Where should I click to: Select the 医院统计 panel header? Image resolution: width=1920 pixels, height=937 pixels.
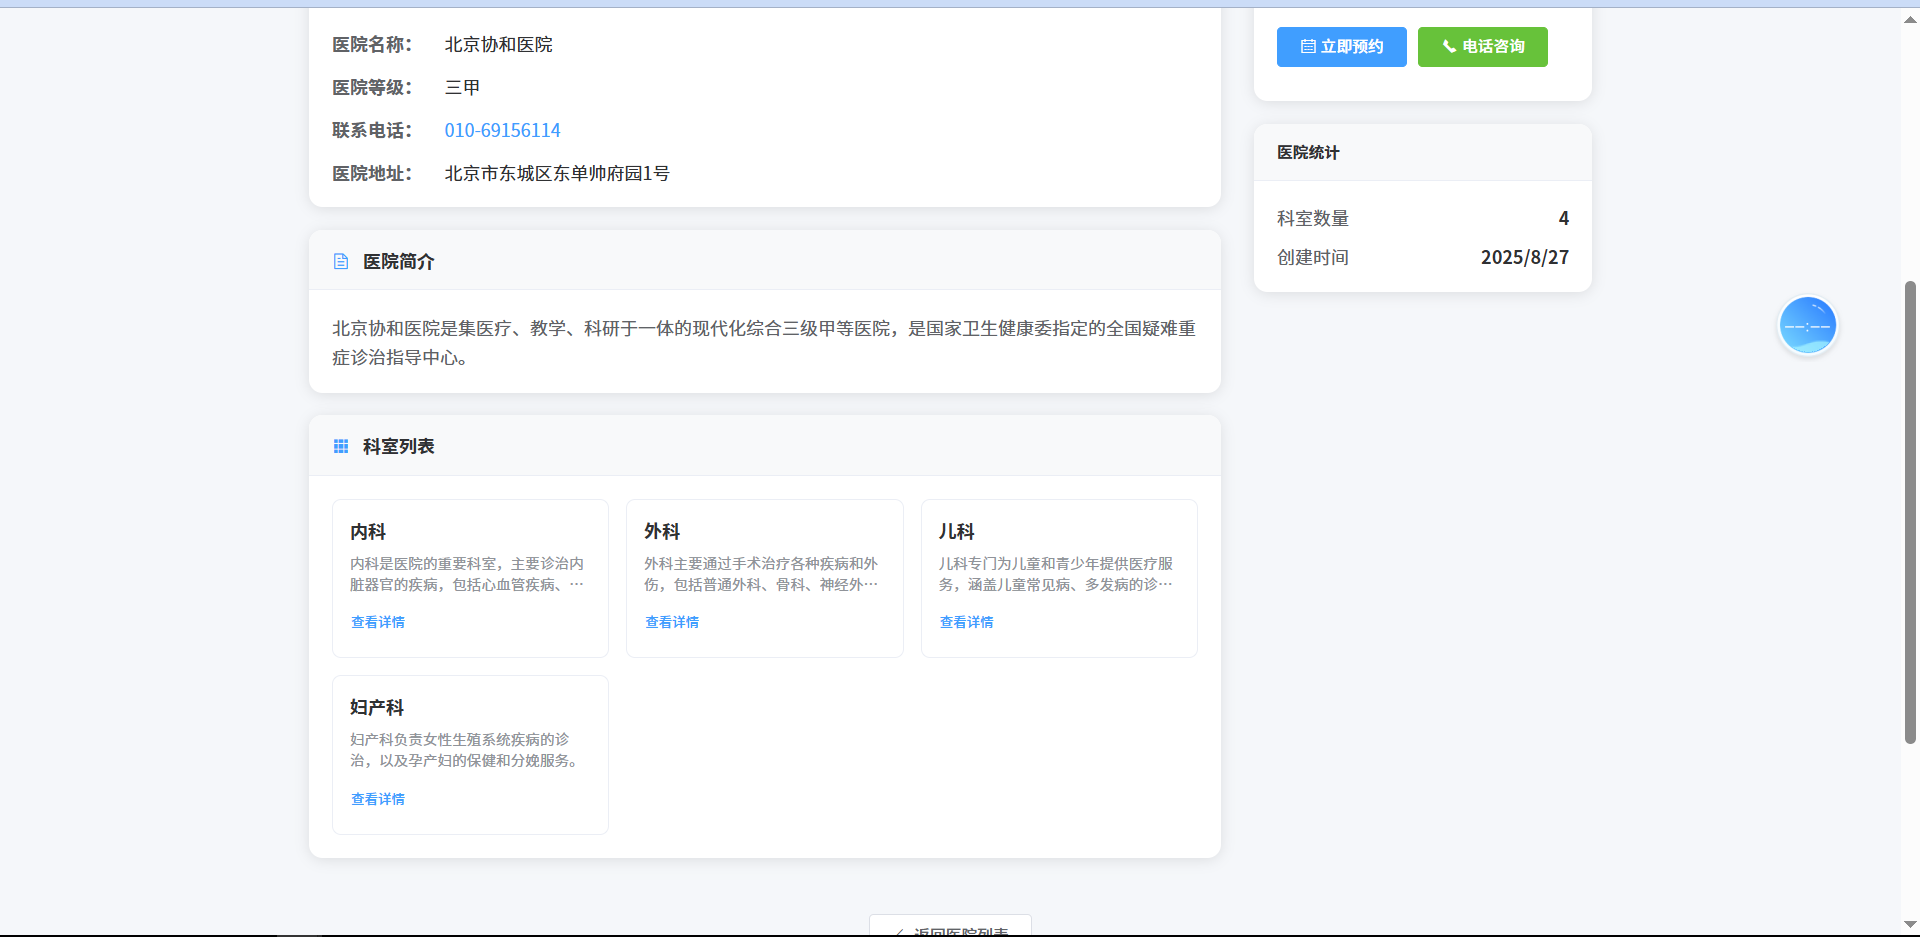pos(1422,152)
